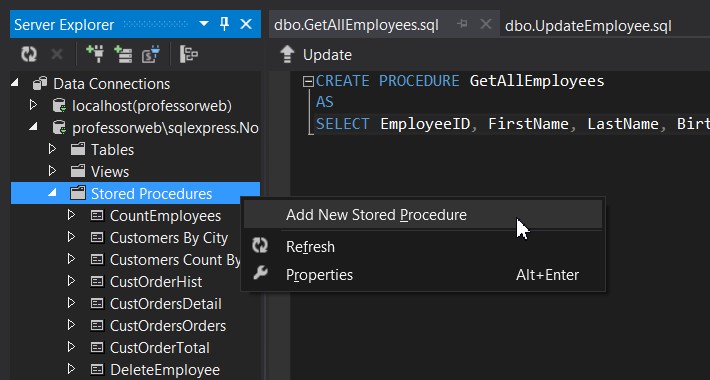
Task: Click the Stored Procedures folder icon
Action: [78, 193]
